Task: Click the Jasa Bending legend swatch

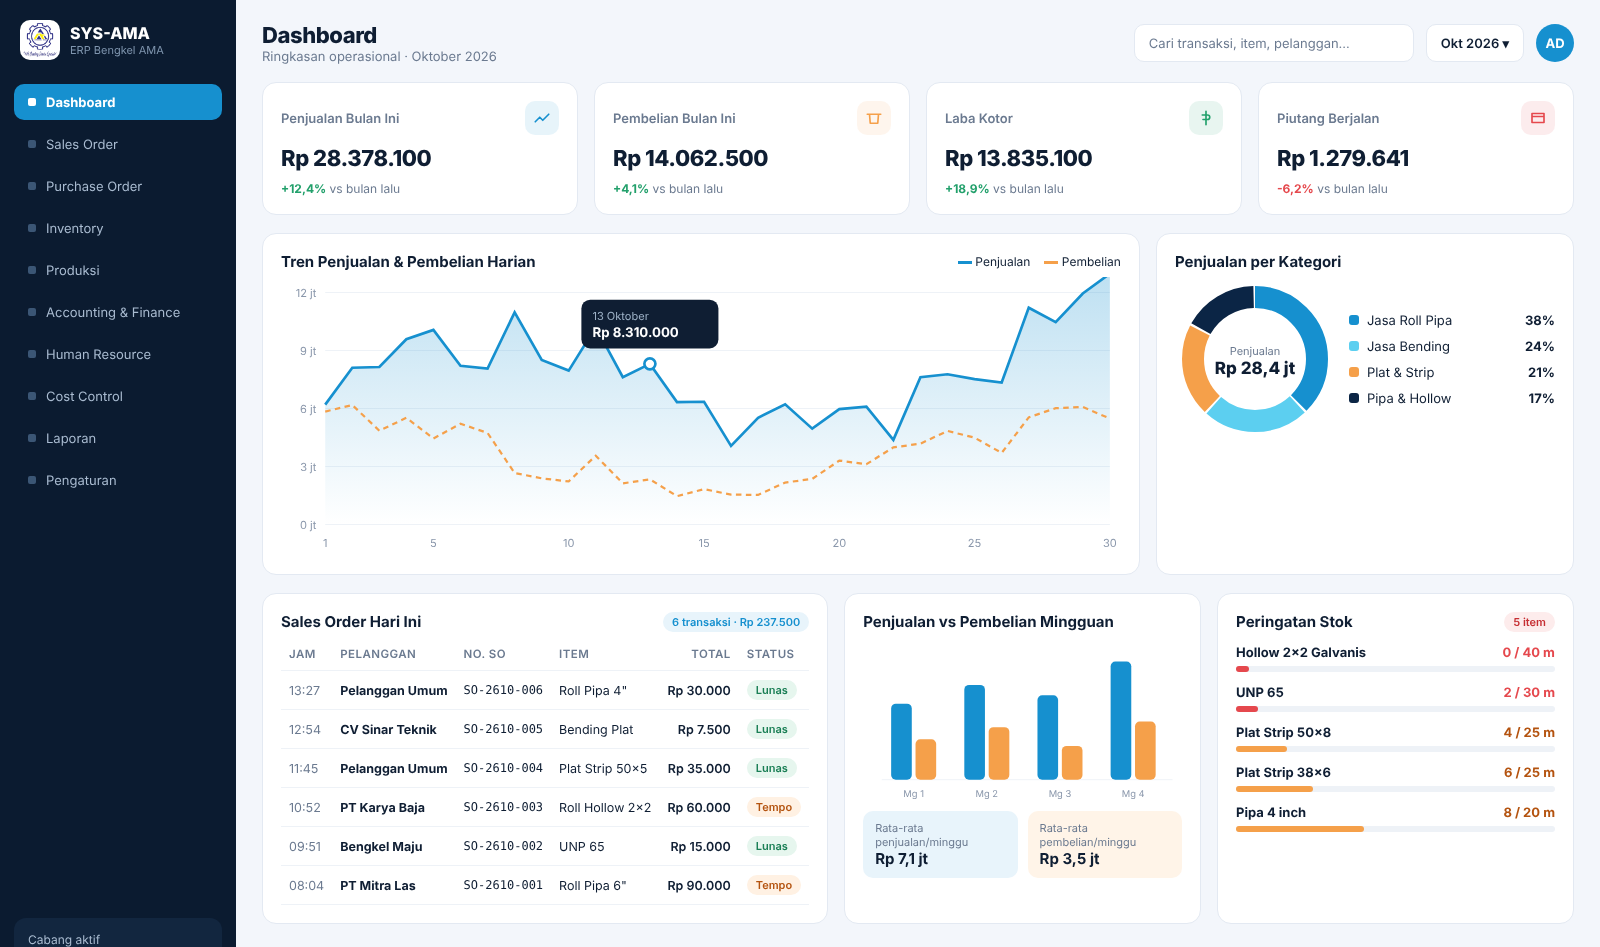Action: [1354, 346]
